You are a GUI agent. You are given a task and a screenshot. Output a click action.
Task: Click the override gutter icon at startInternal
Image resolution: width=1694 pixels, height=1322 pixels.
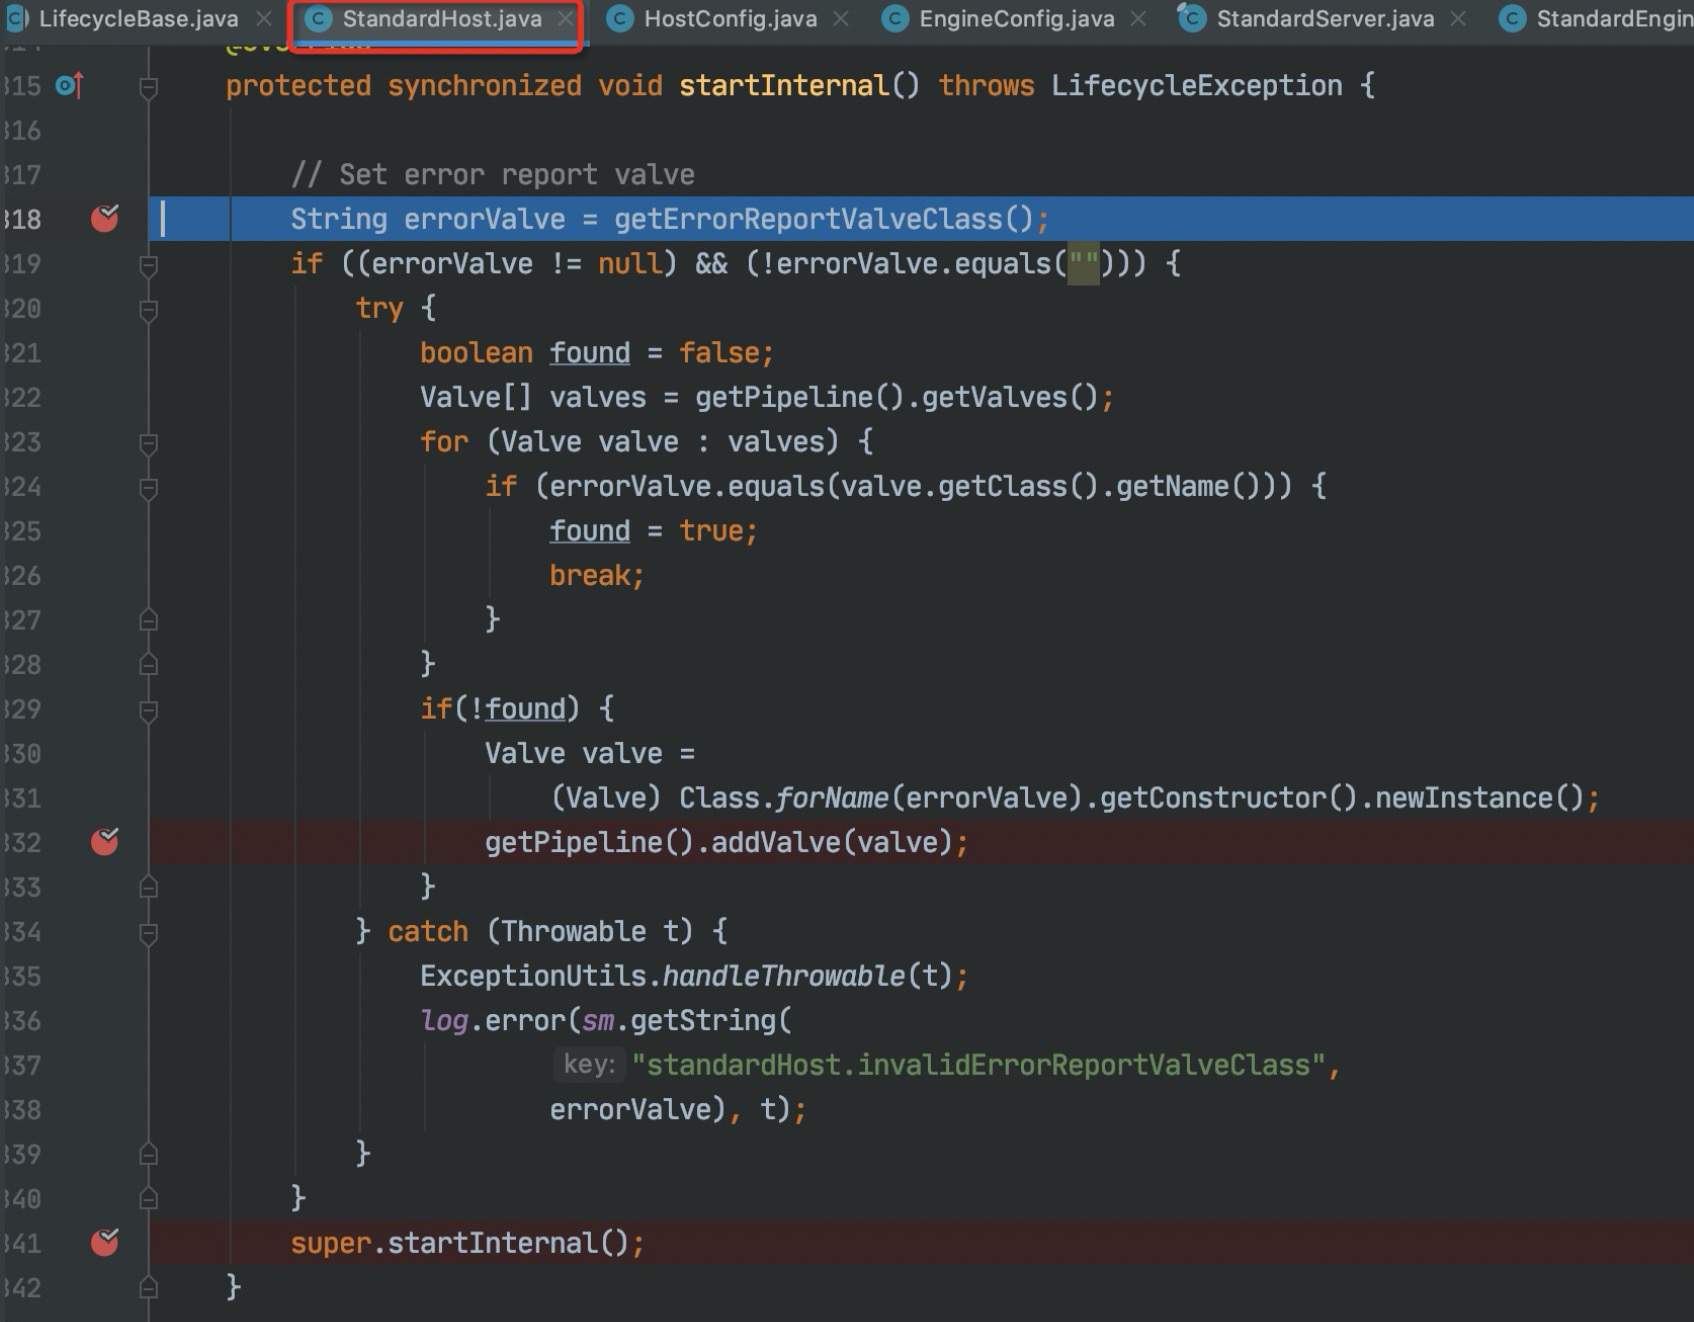[69, 86]
